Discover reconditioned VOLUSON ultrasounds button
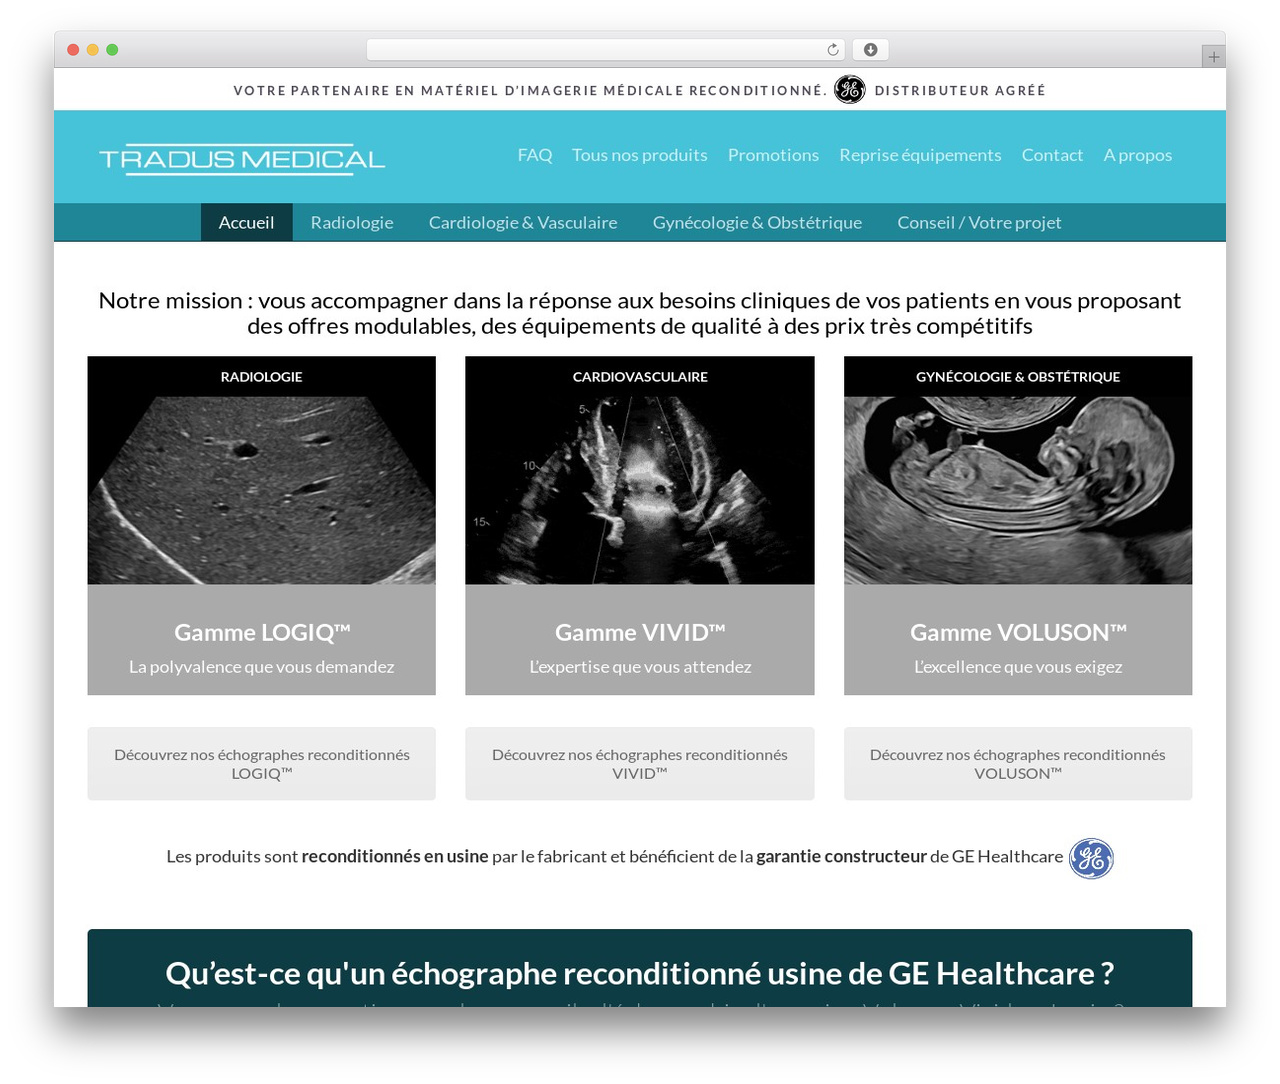Viewport: 1280px width, 1084px height. tap(1018, 764)
